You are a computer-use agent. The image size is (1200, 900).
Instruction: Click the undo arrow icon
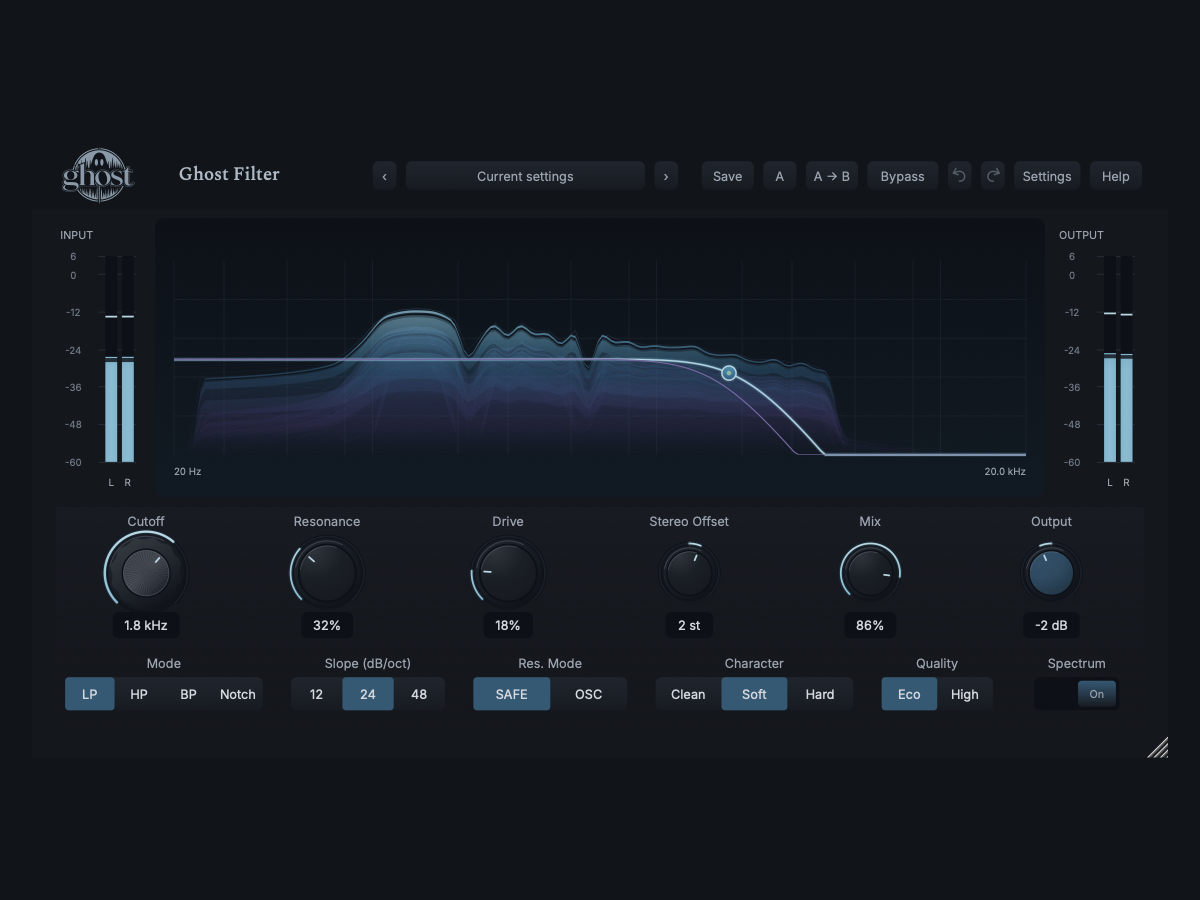pyautogui.click(x=959, y=176)
